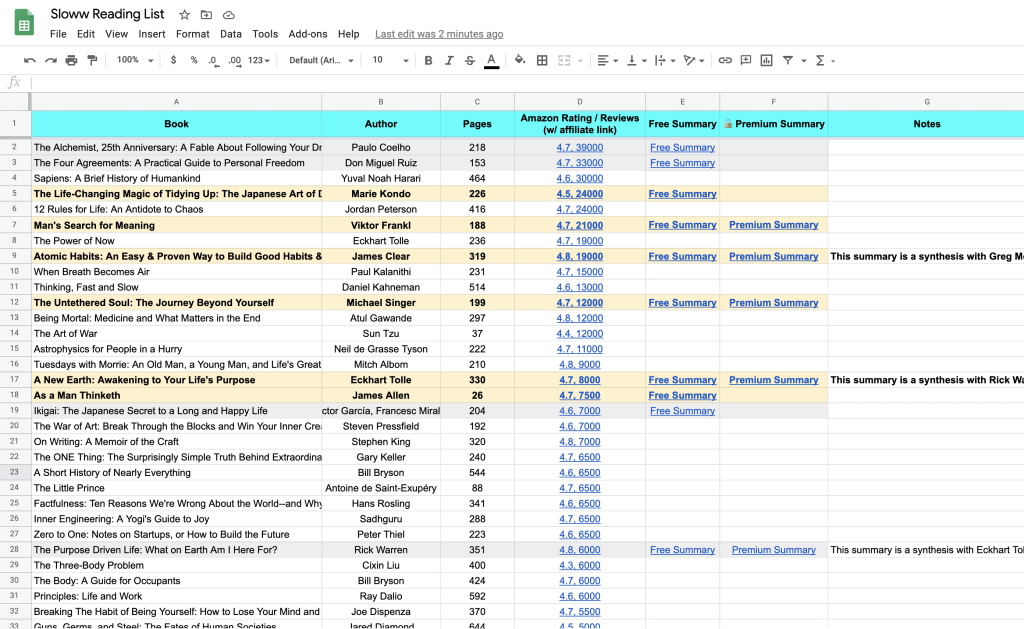Expand the font size dropdown showing 10
Image resolution: width=1024 pixels, height=629 pixels.
[390, 60]
